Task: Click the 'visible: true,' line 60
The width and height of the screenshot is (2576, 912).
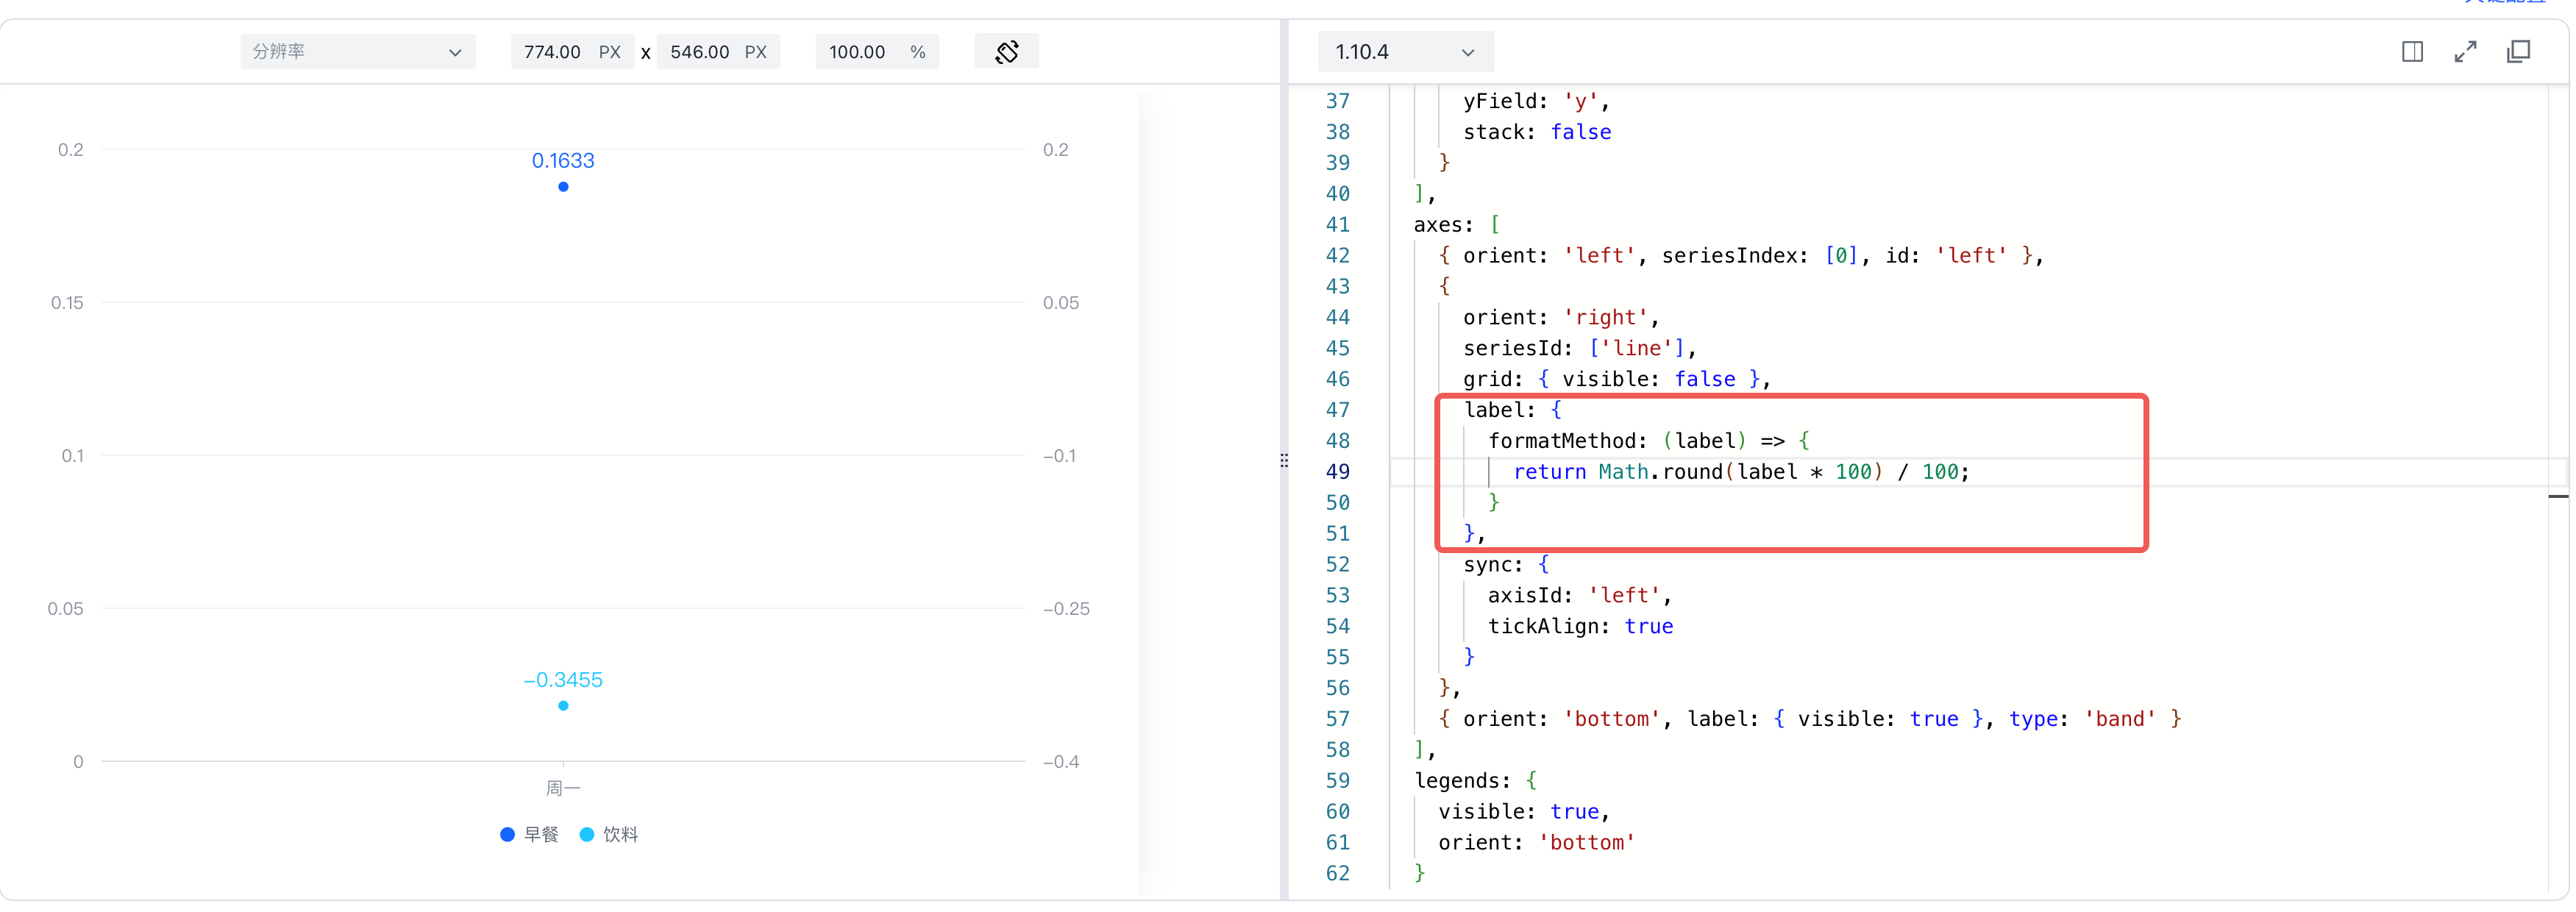Action: click(x=1524, y=812)
